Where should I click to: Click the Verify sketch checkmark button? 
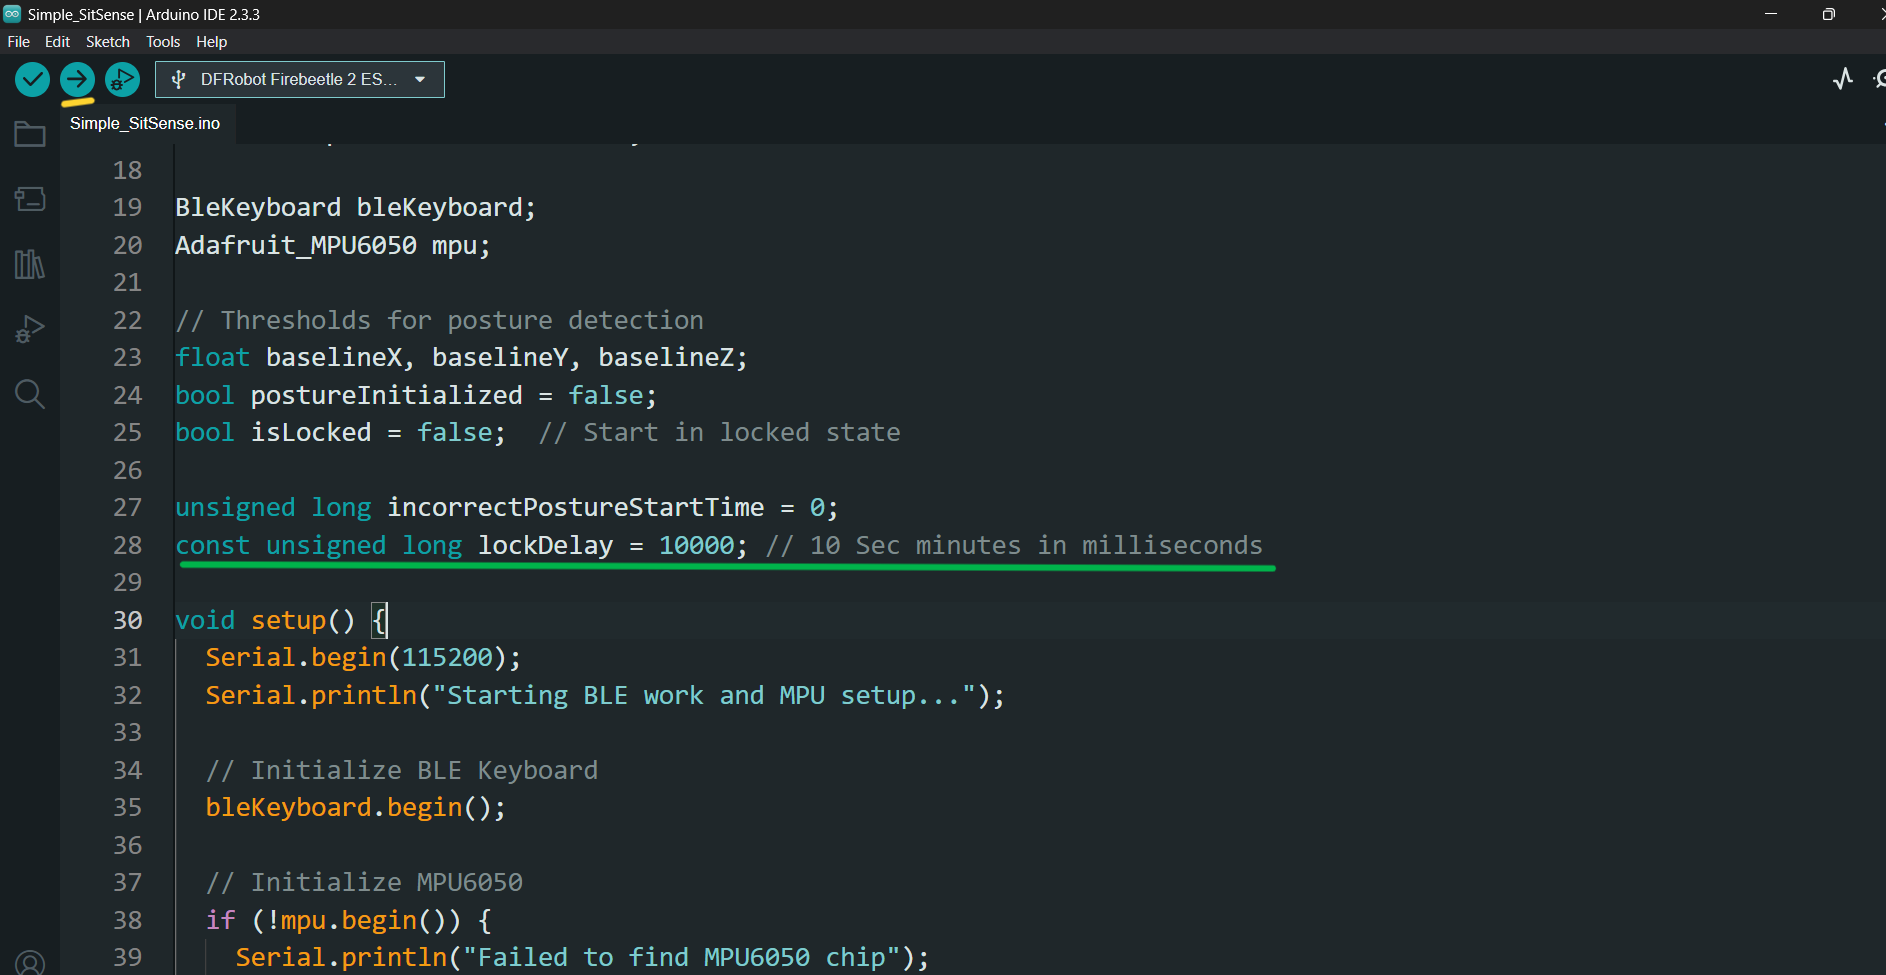(32, 79)
